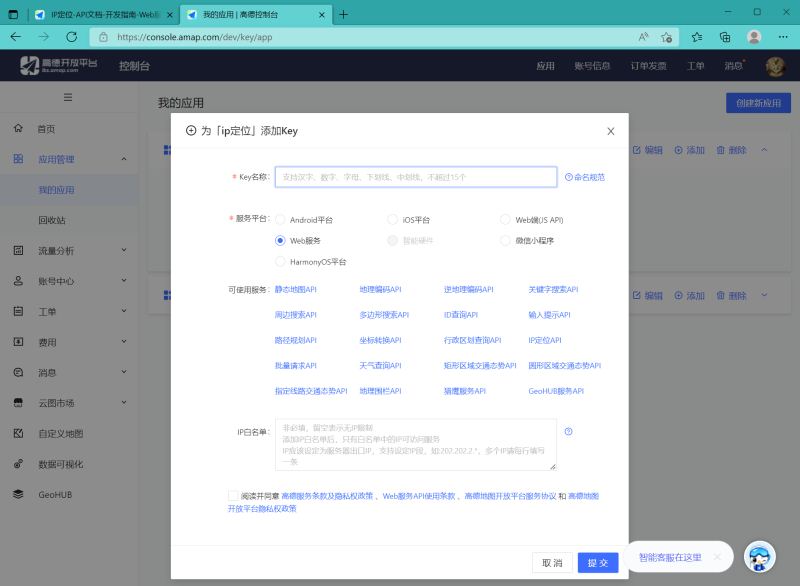The image size is (800, 586).
Task: Open the smart customer service robot icon
Action: [759, 557]
